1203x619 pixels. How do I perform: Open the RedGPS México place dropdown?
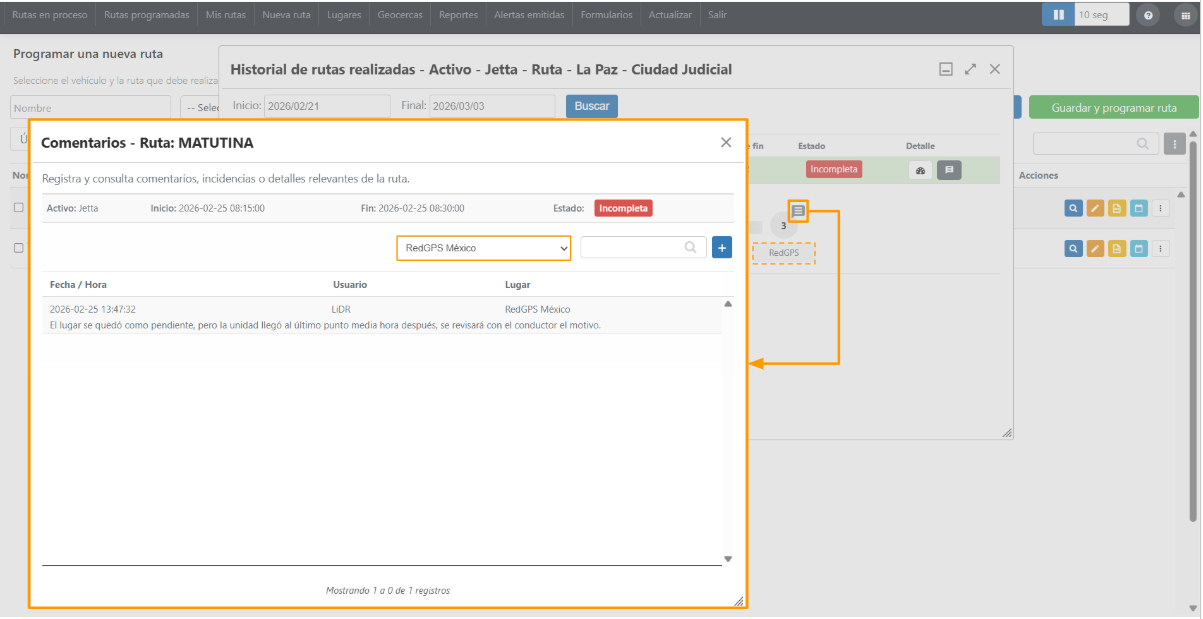coord(484,248)
